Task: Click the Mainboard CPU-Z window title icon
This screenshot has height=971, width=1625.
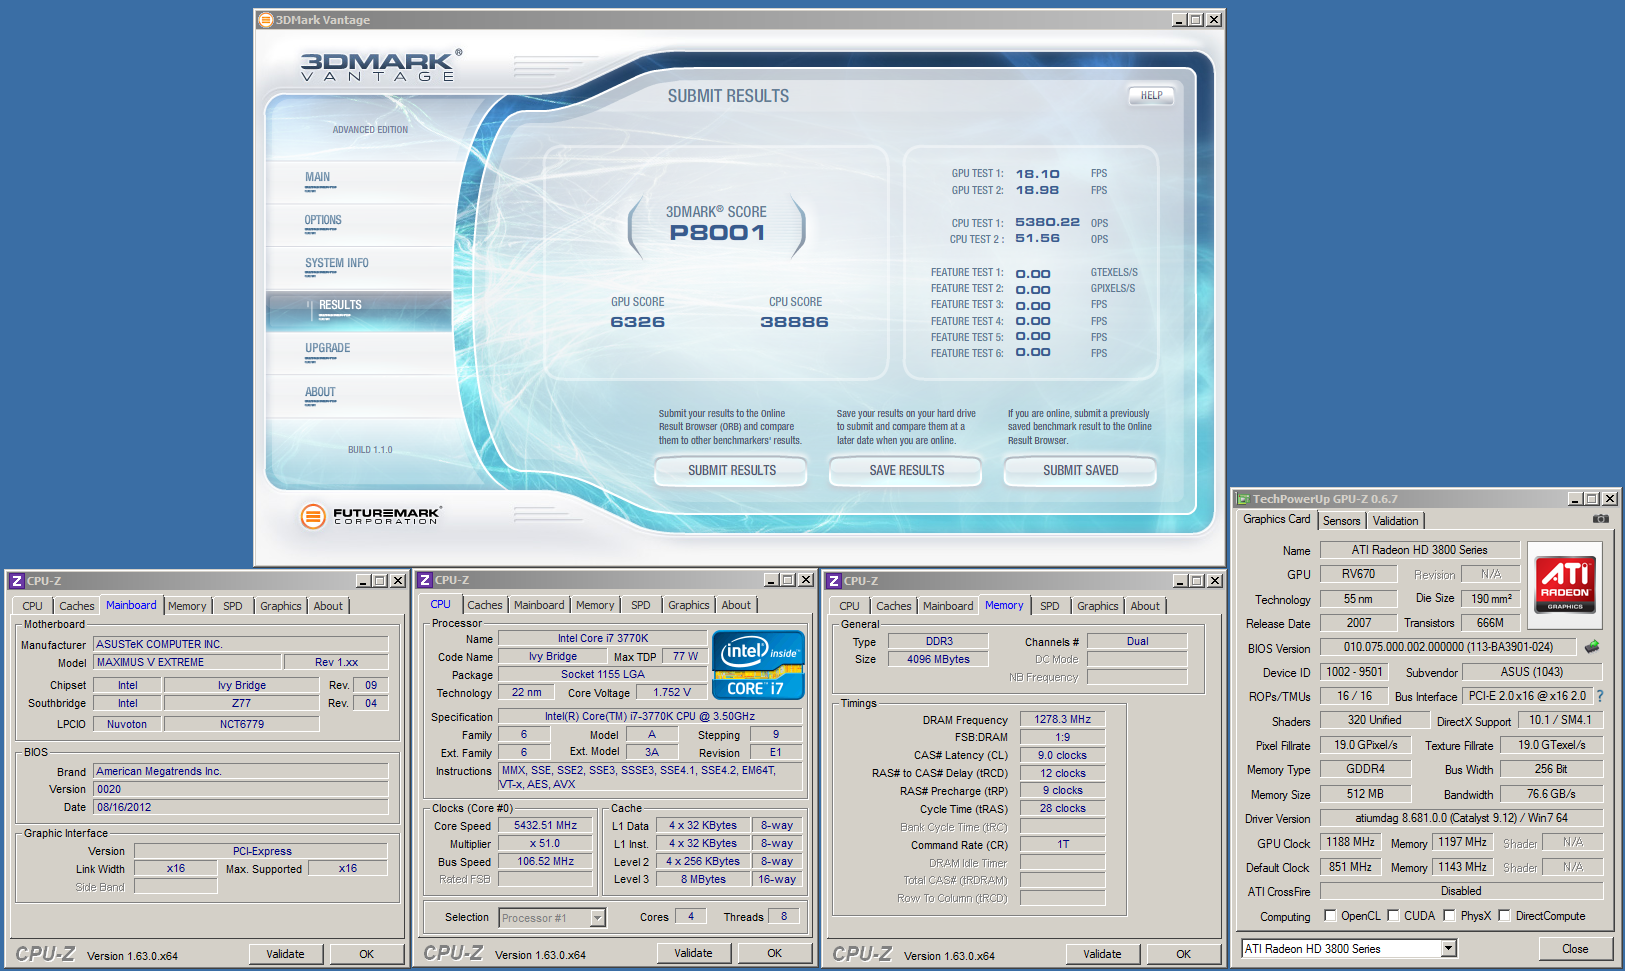Action: tap(17, 580)
